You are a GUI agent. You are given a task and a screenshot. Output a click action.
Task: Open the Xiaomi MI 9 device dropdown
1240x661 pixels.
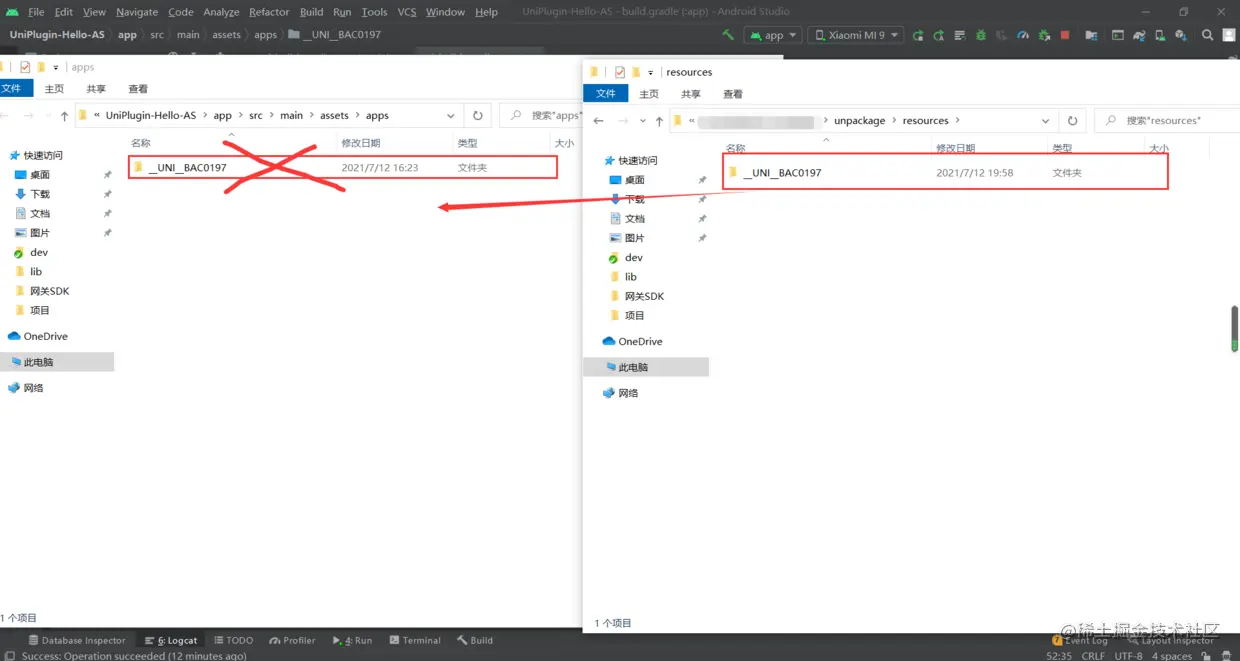pos(855,35)
